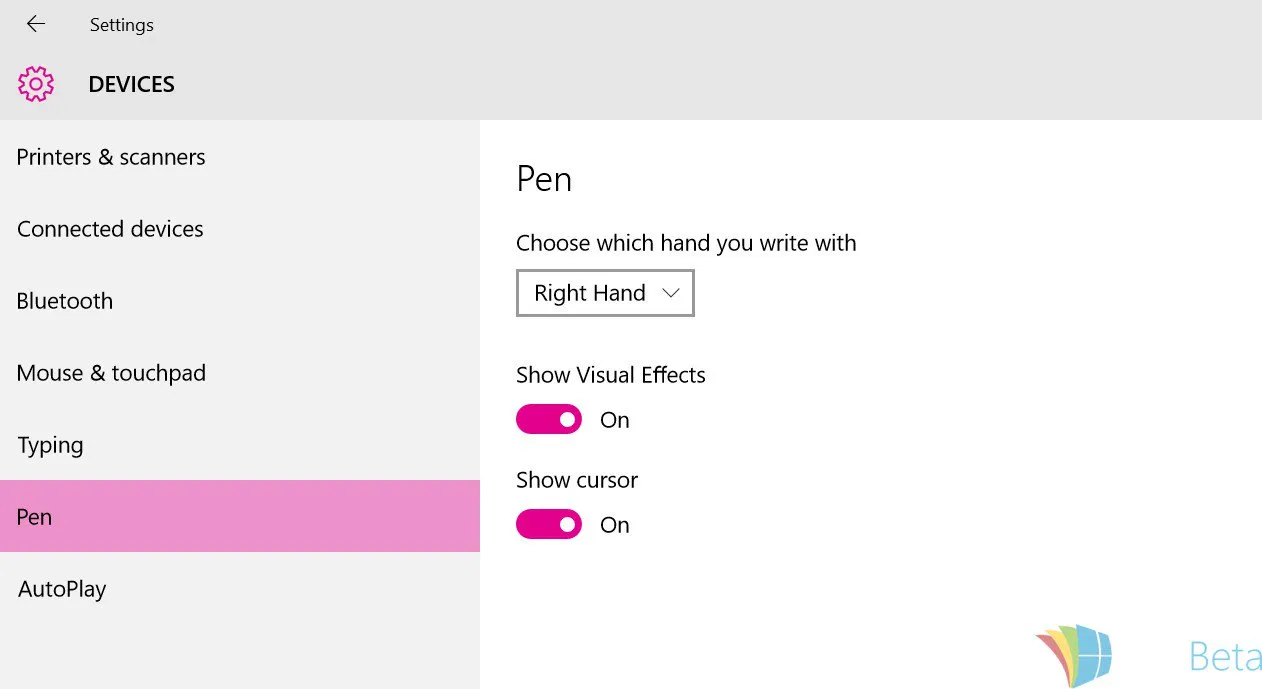Screen dimensions: 1262x689
Task: Click the Show cursor label
Action: click(x=577, y=480)
